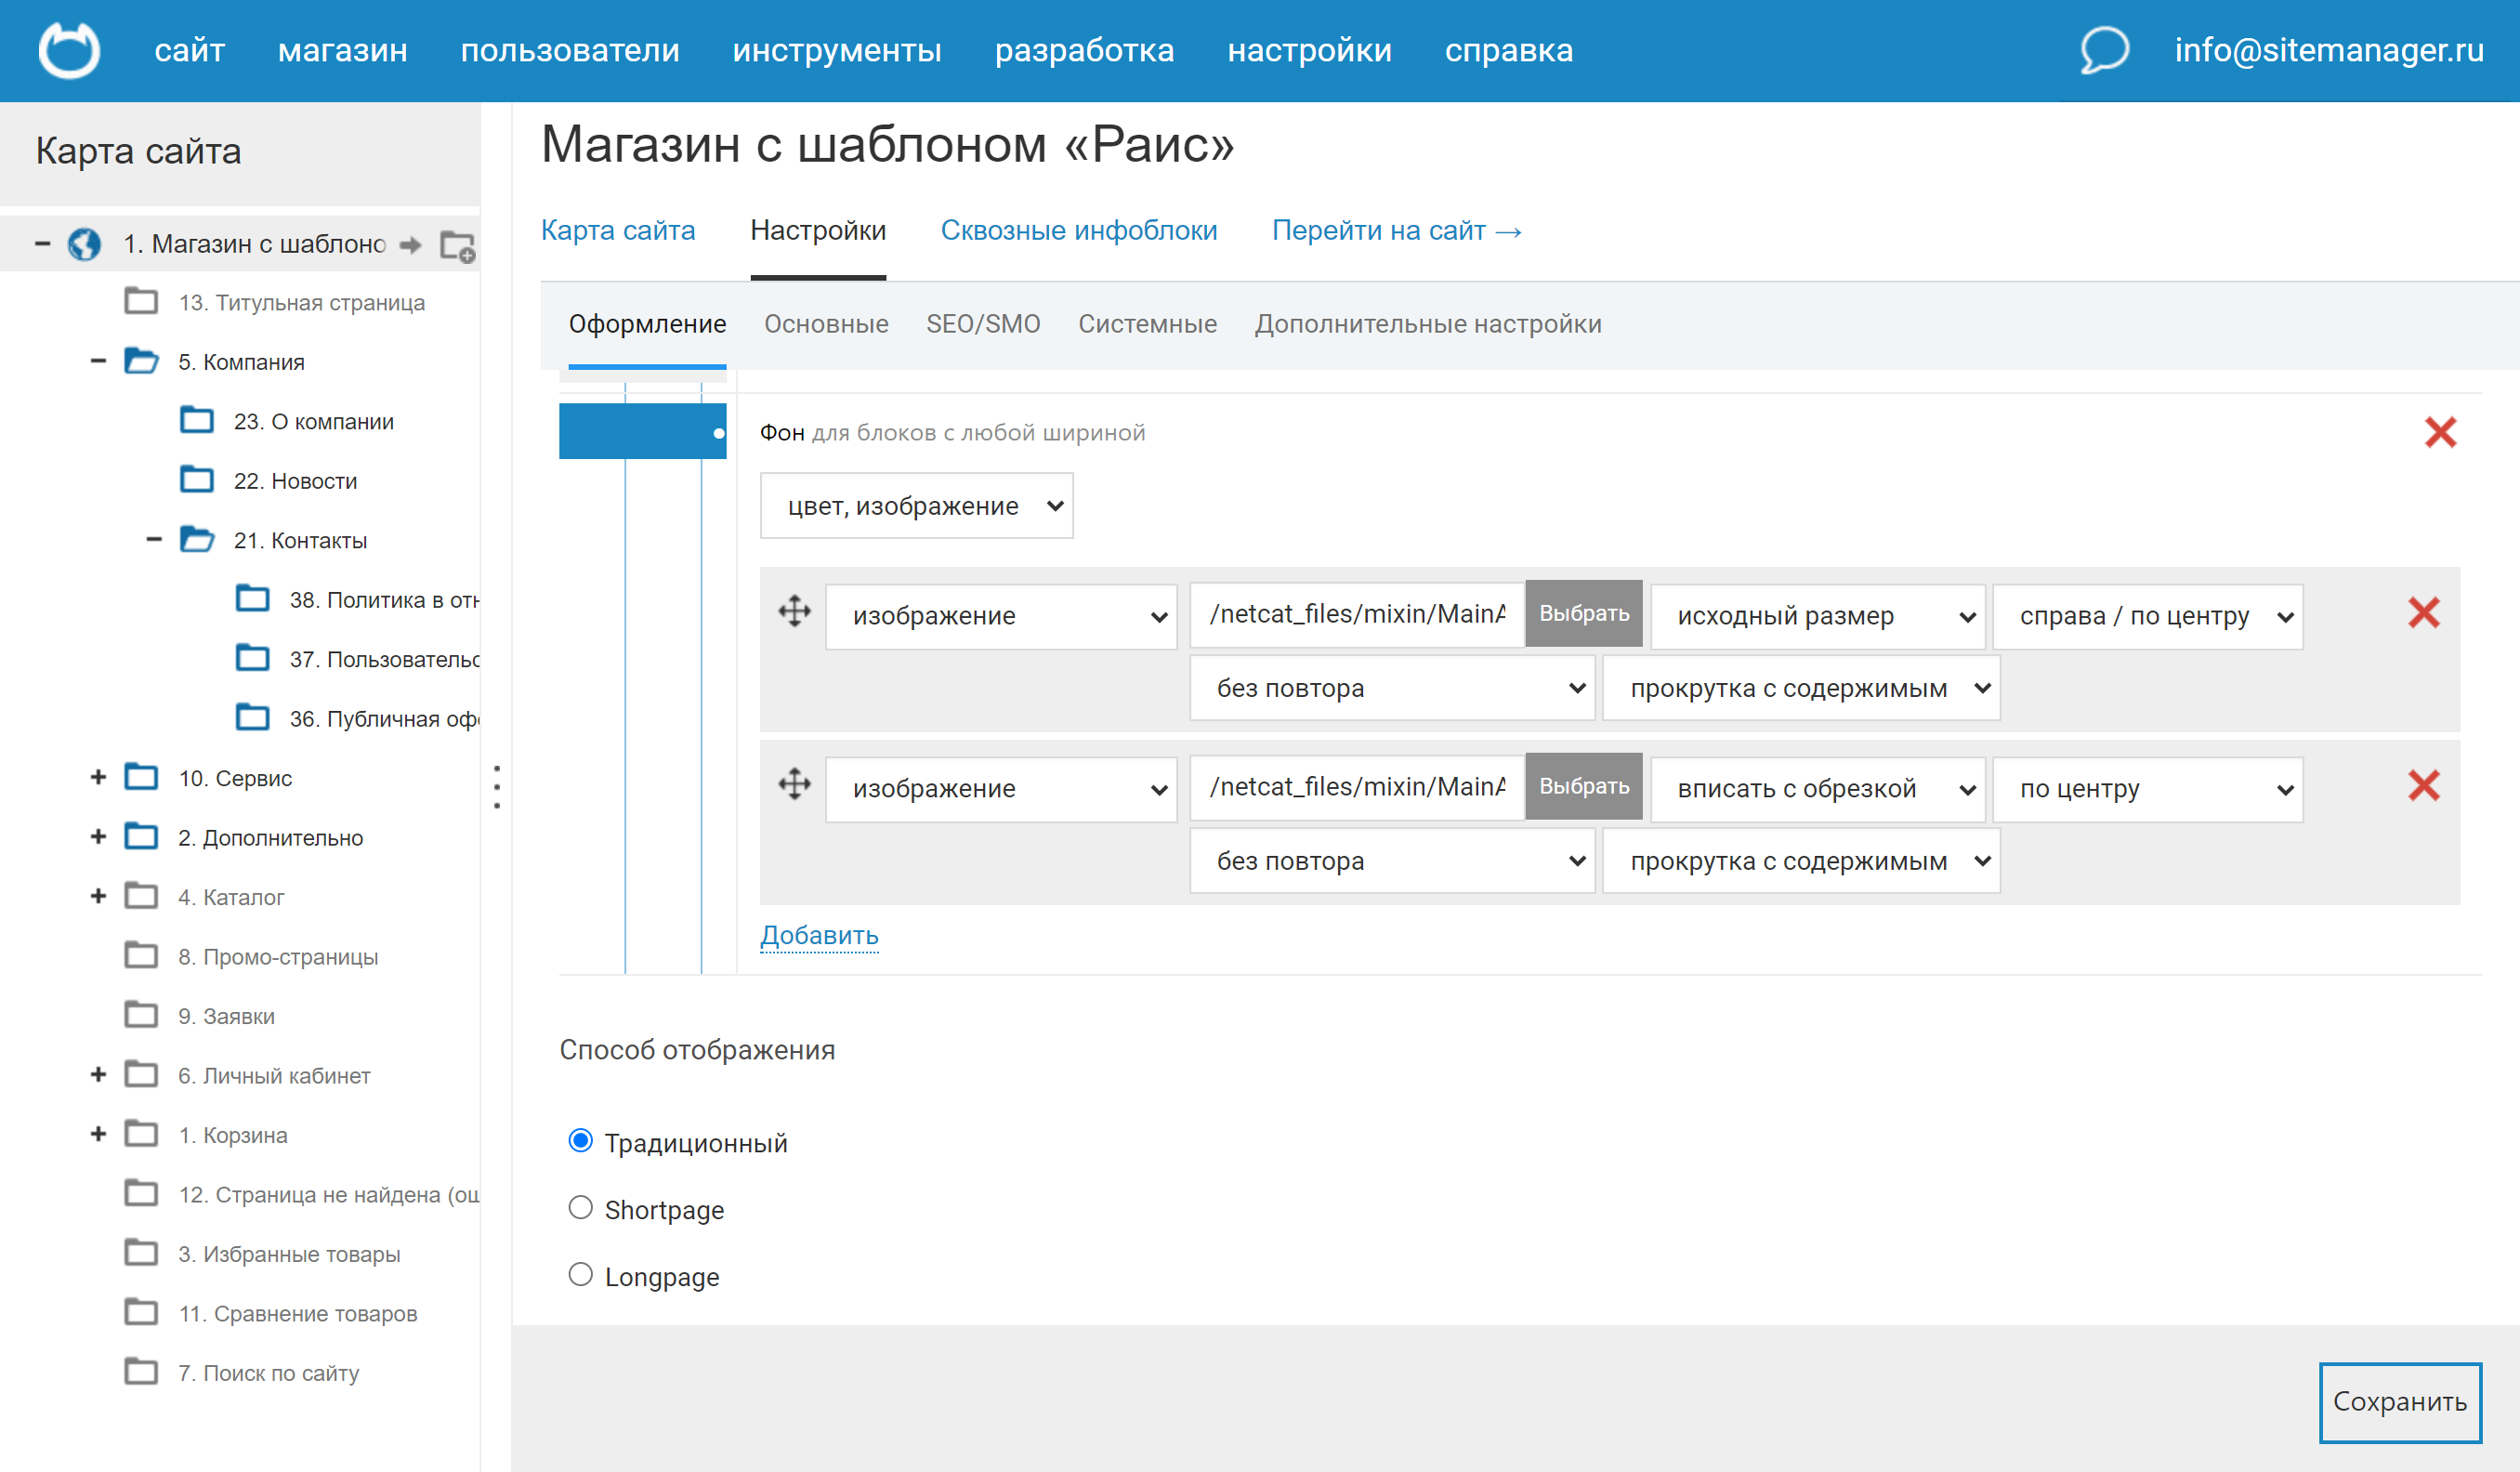Click drag handle of second image row
This screenshot has width=2520, height=1472.
pos(795,784)
